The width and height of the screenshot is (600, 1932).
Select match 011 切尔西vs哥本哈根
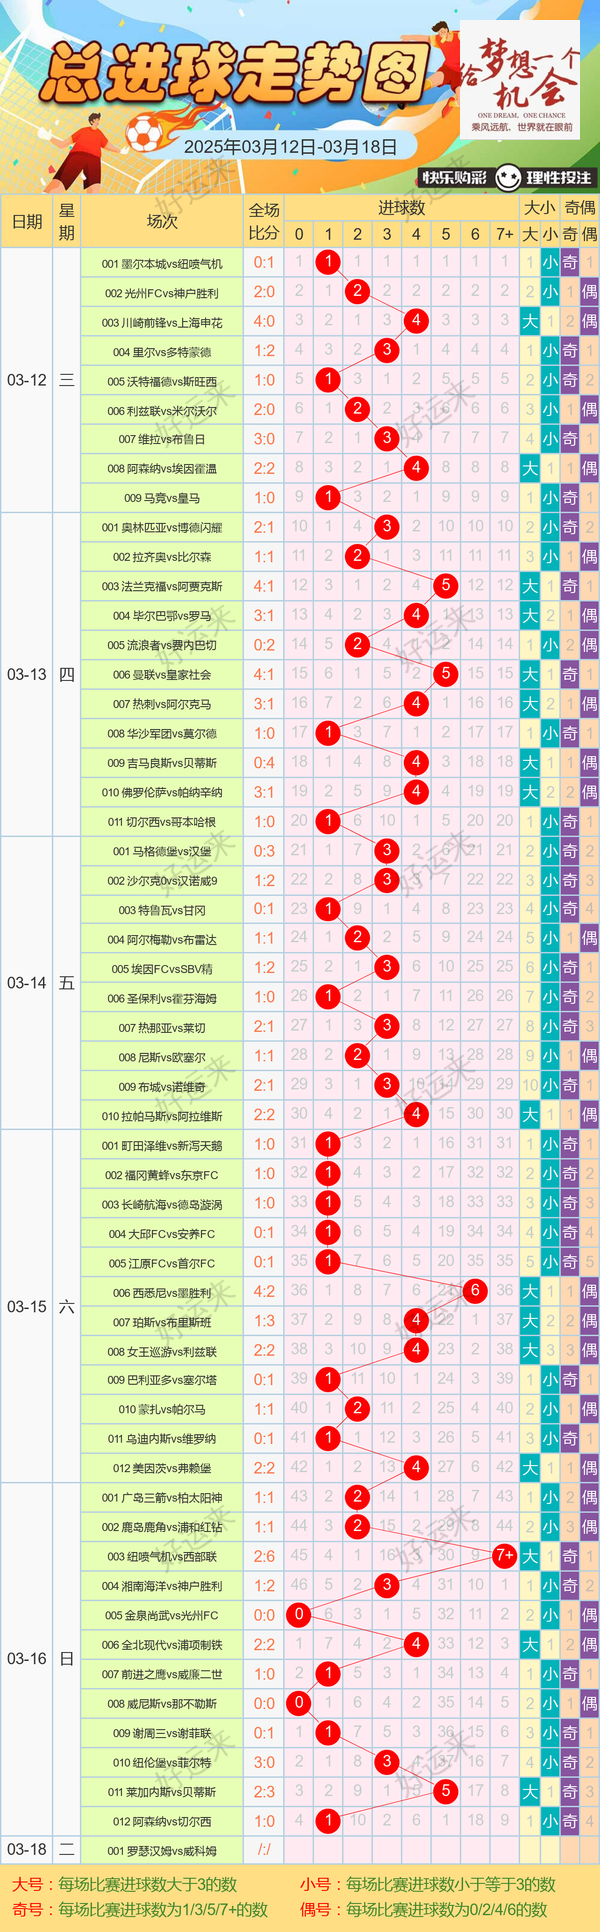162,821
